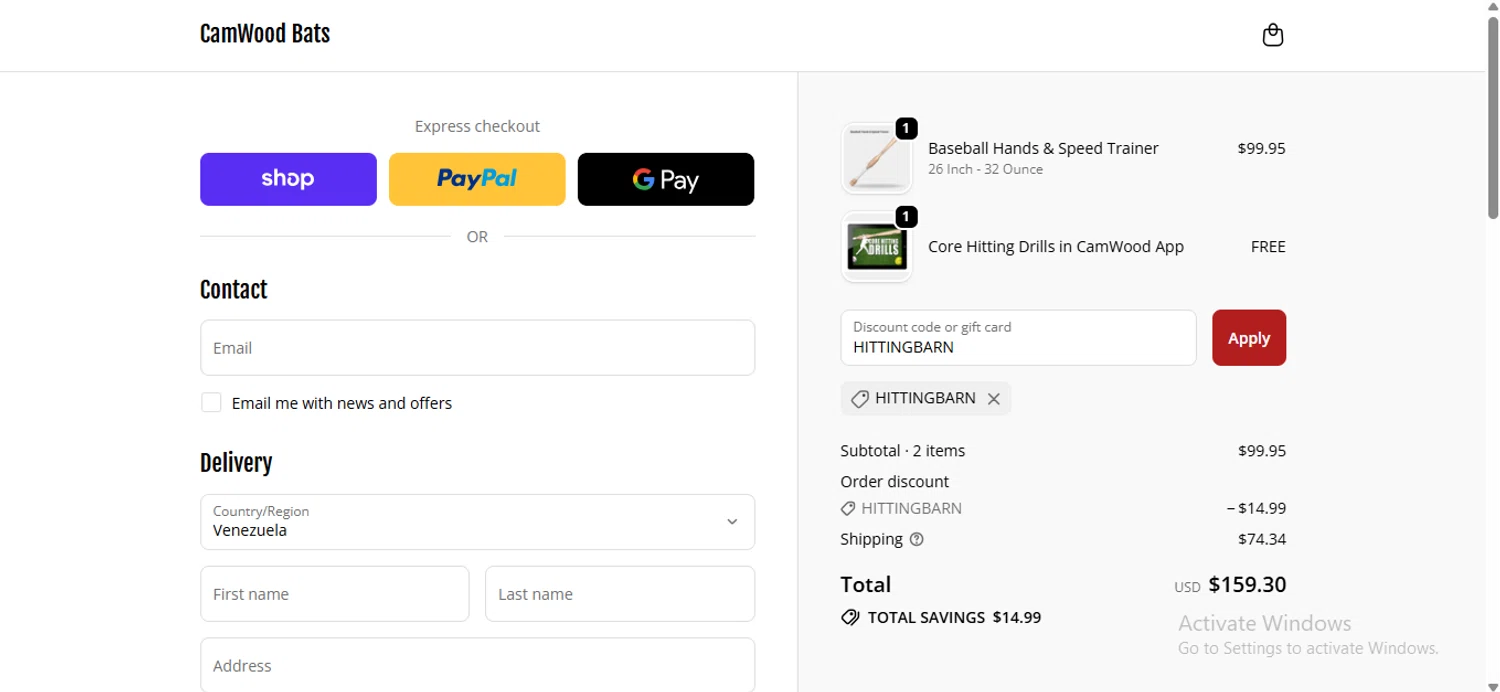This screenshot has width=1500, height=692.
Task: Click the Address field
Action: [x=477, y=665]
